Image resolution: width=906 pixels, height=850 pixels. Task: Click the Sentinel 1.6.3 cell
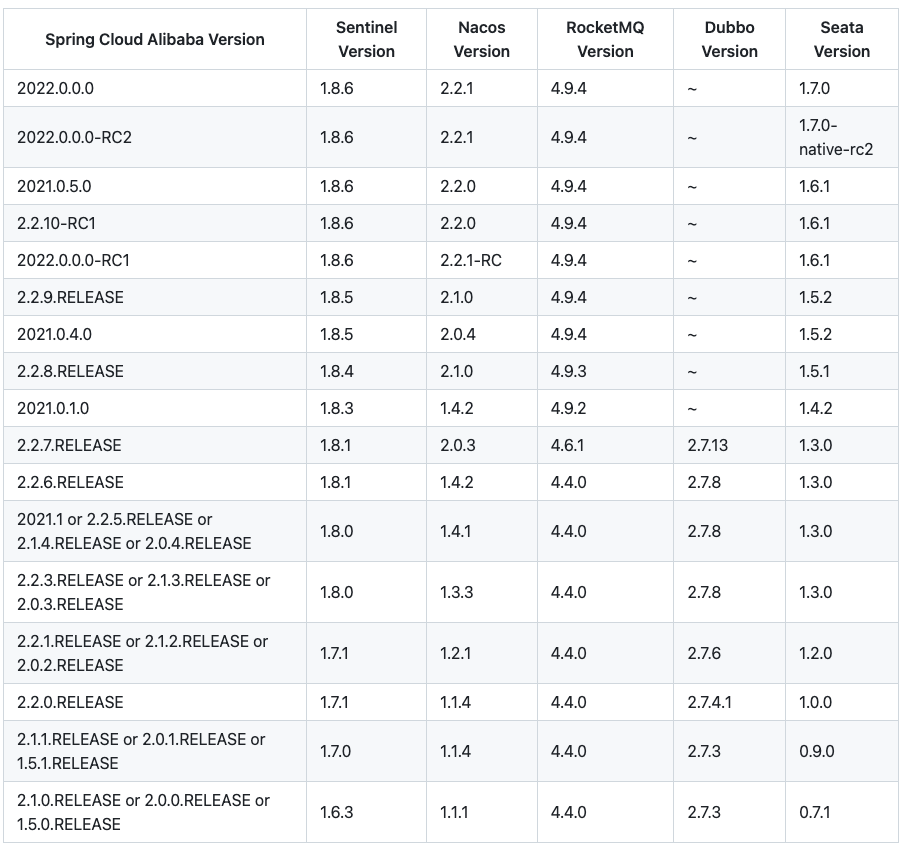[x=336, y=812]
